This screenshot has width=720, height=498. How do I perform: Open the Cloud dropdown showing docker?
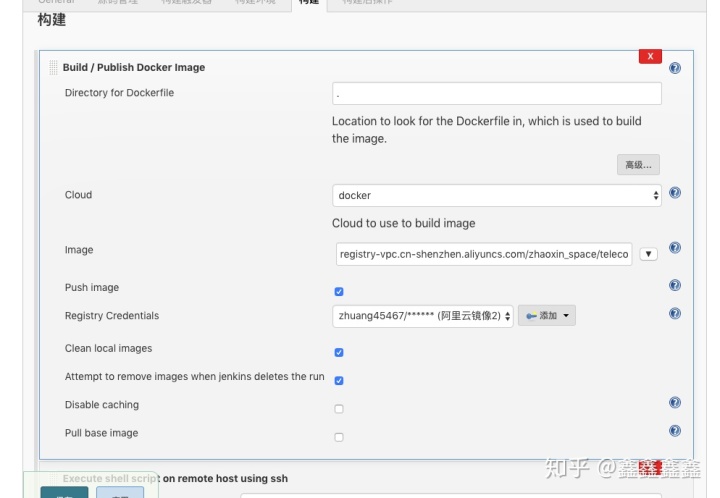pos(496,196)
